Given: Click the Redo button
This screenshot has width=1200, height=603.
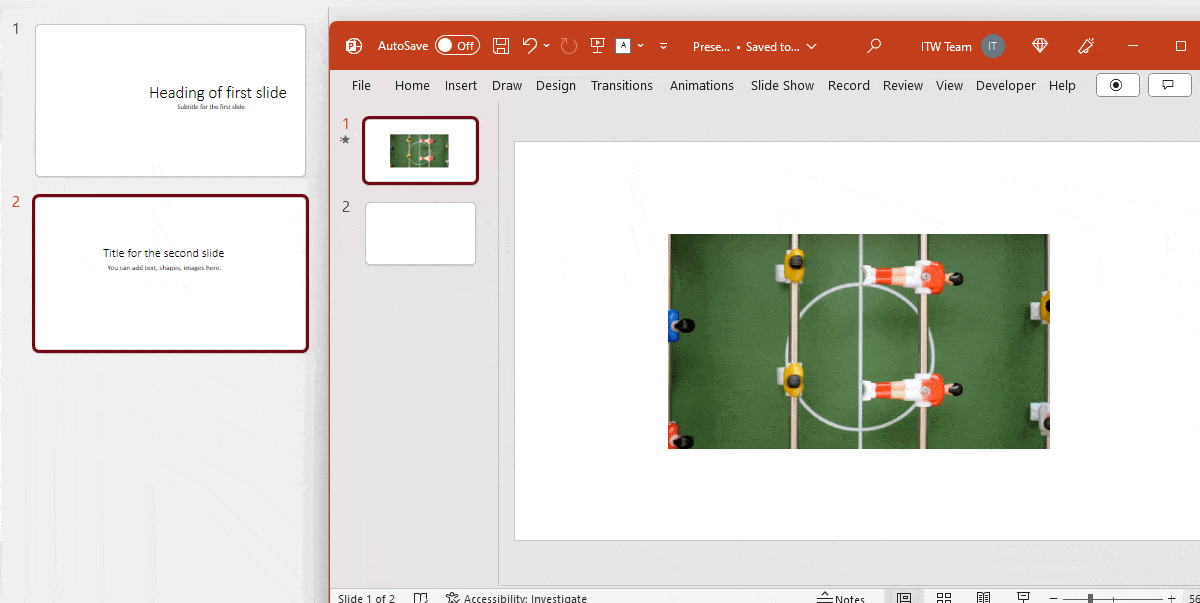Looking at the screenshot, I should click(x=568, y=45).
